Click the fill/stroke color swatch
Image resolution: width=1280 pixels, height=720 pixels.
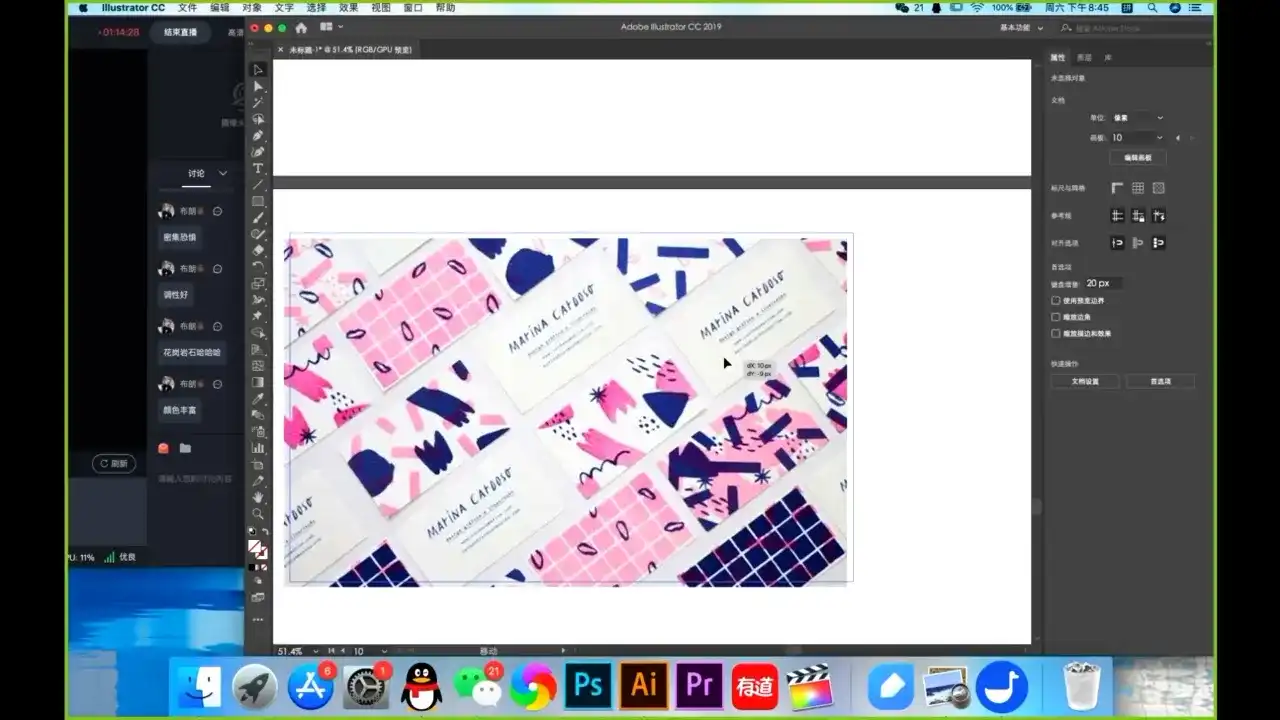[257, 548]
